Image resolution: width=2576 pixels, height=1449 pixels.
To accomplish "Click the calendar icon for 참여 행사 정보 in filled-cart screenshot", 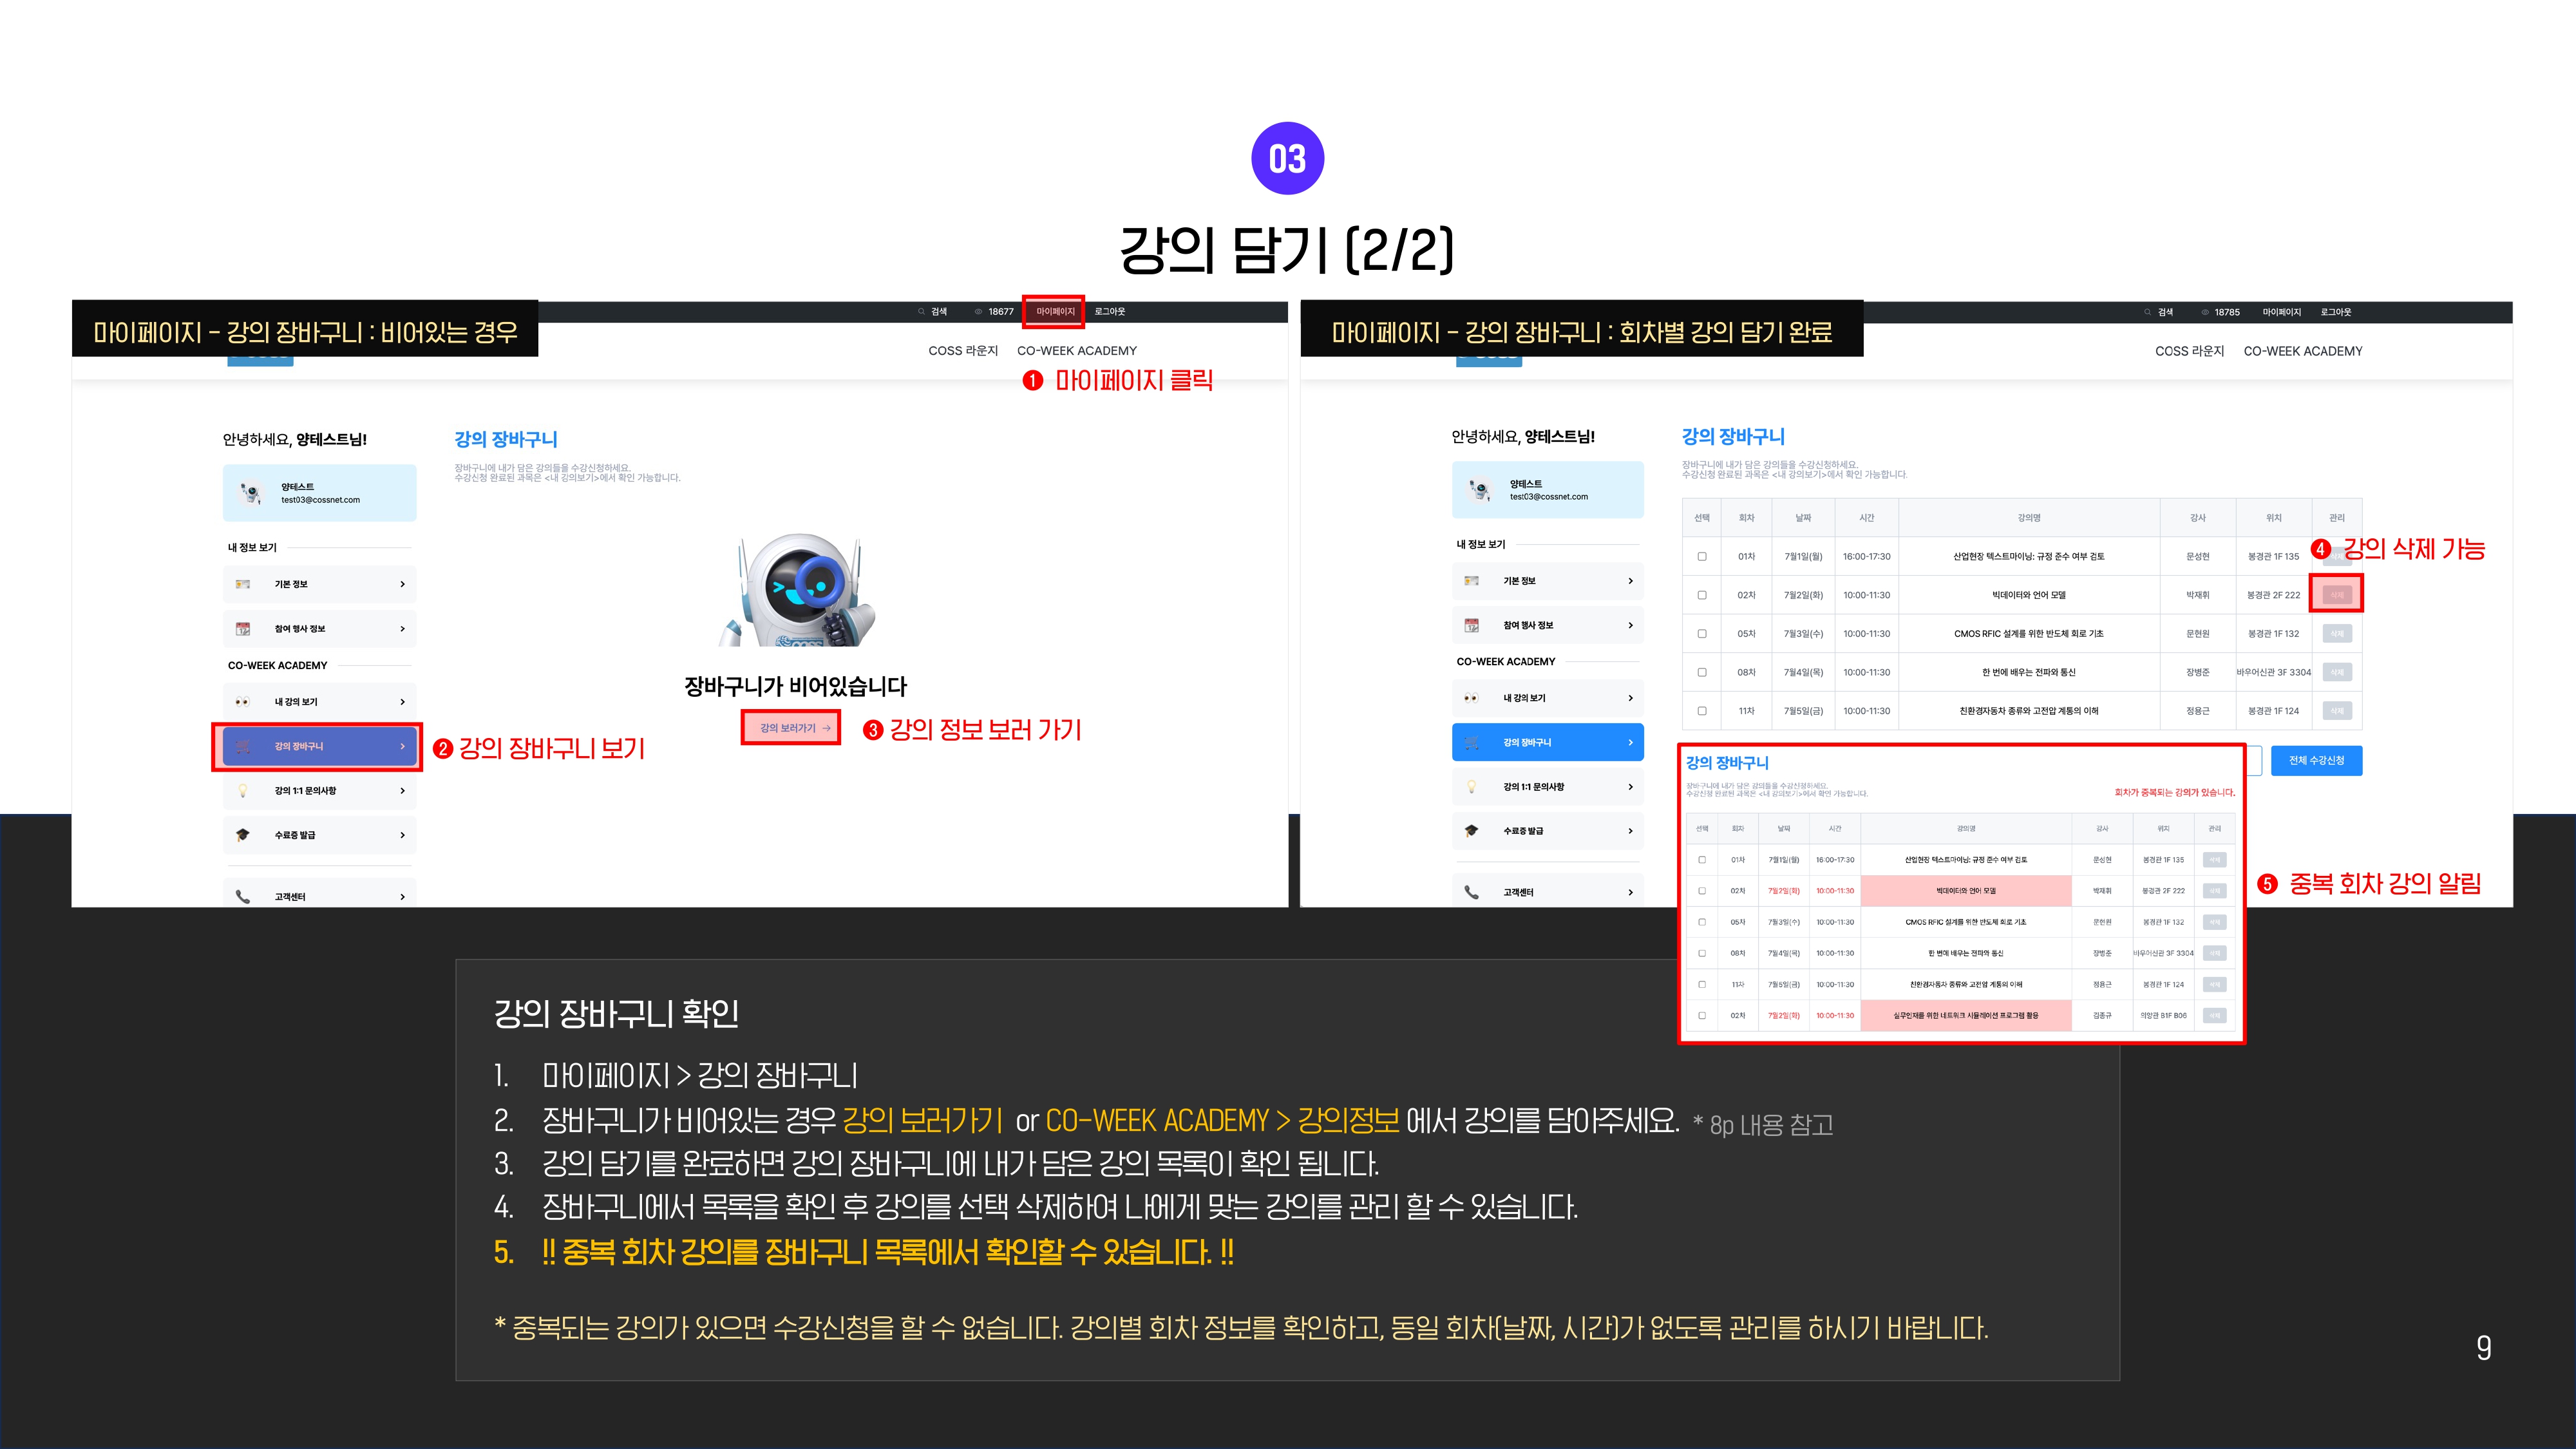I will pyautogui.click(x=1471, y=625).
